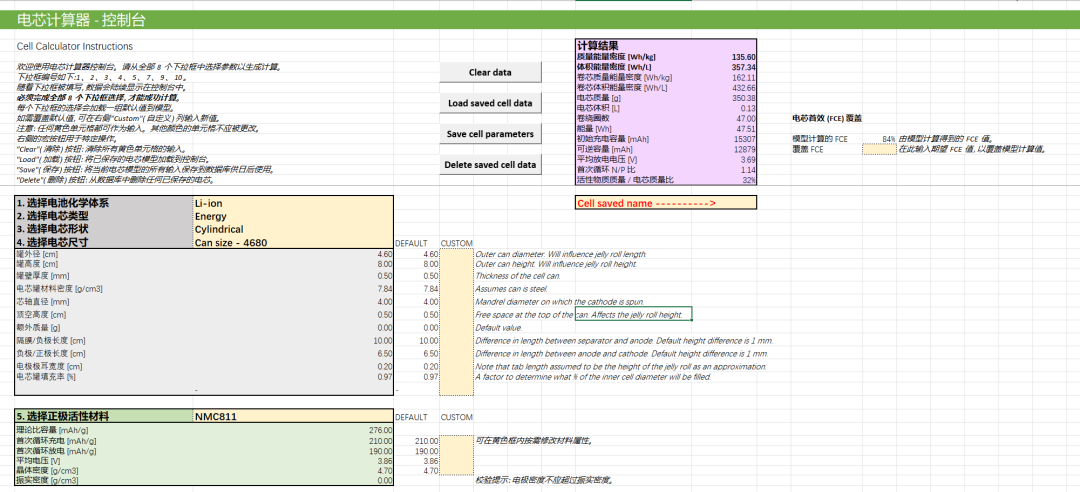Open the Energy cell type dropdown
The height and width of the screenshot is (492, 1080).
click(x=293, y=216)
